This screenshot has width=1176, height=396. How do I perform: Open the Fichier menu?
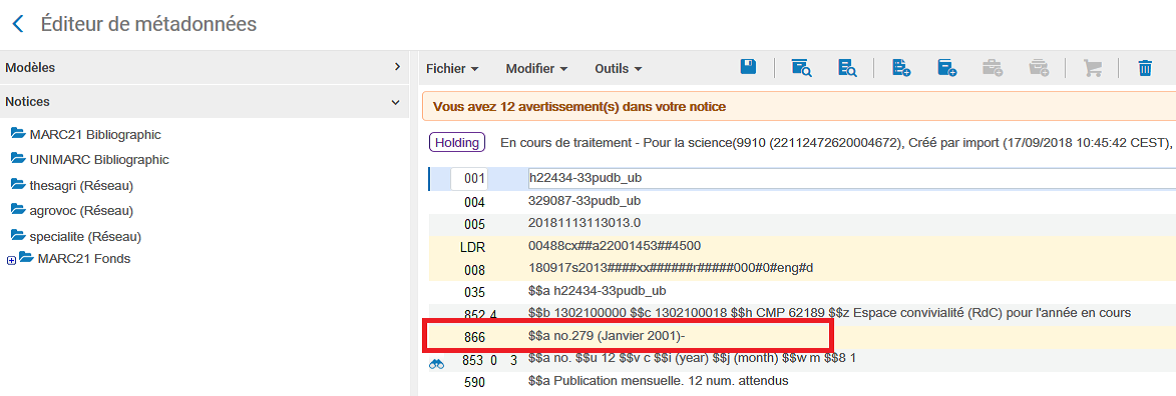coord(452,68)
